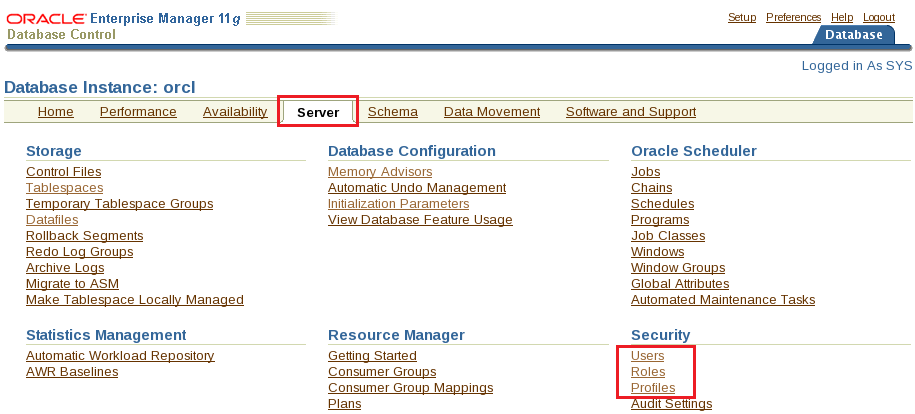Click the Resource Manager heading
This screenshot has width=915, height=414.
tap(396, 335)
